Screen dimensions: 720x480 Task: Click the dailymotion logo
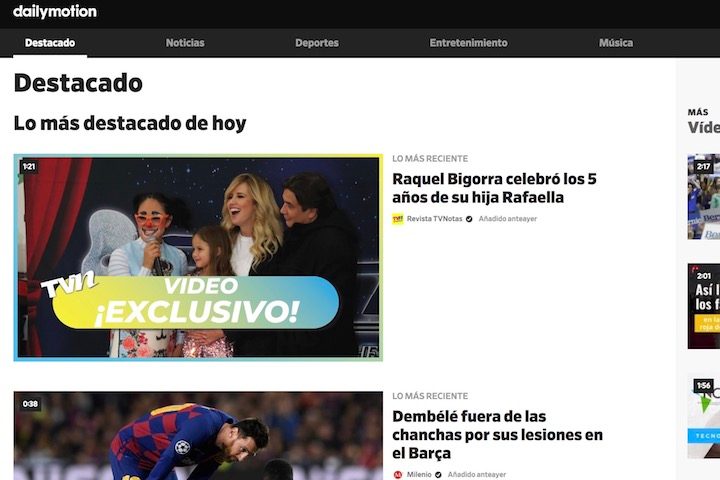point(55,12)
